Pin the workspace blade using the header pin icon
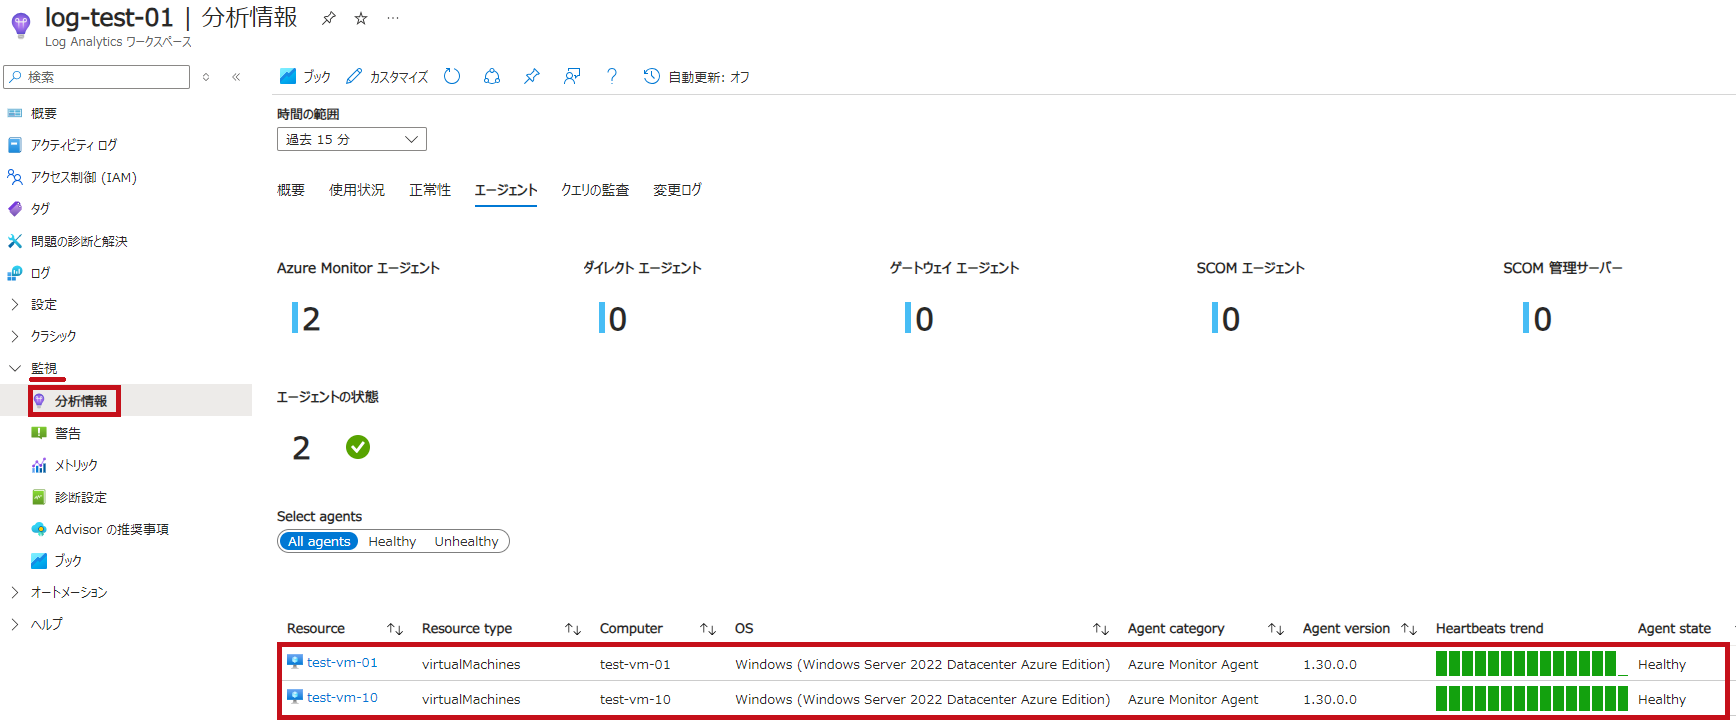 tap(328, 18)
